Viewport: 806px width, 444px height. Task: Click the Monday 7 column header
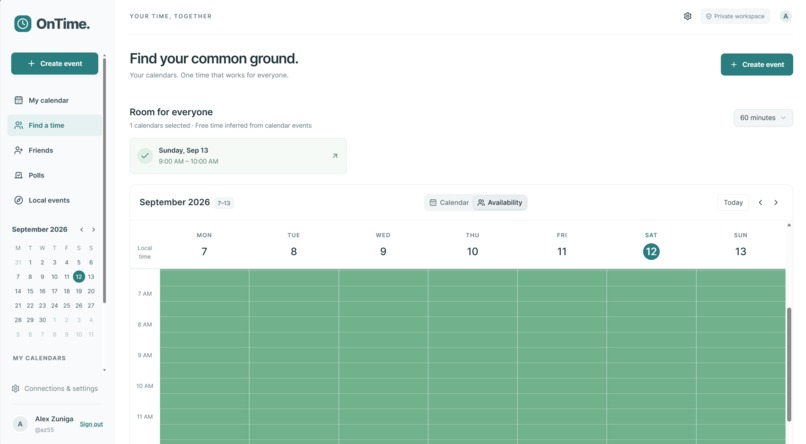click(x=204, y=246)
